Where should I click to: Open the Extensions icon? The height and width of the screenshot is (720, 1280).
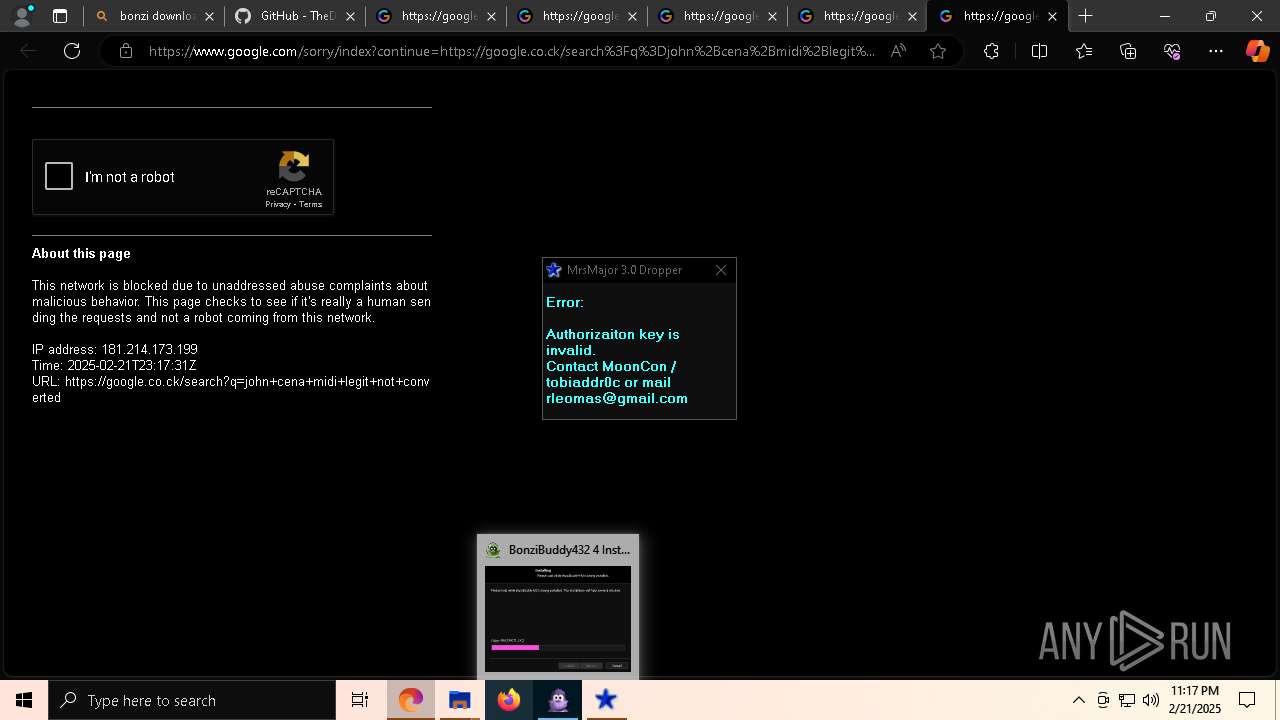(x=991, y=51)
